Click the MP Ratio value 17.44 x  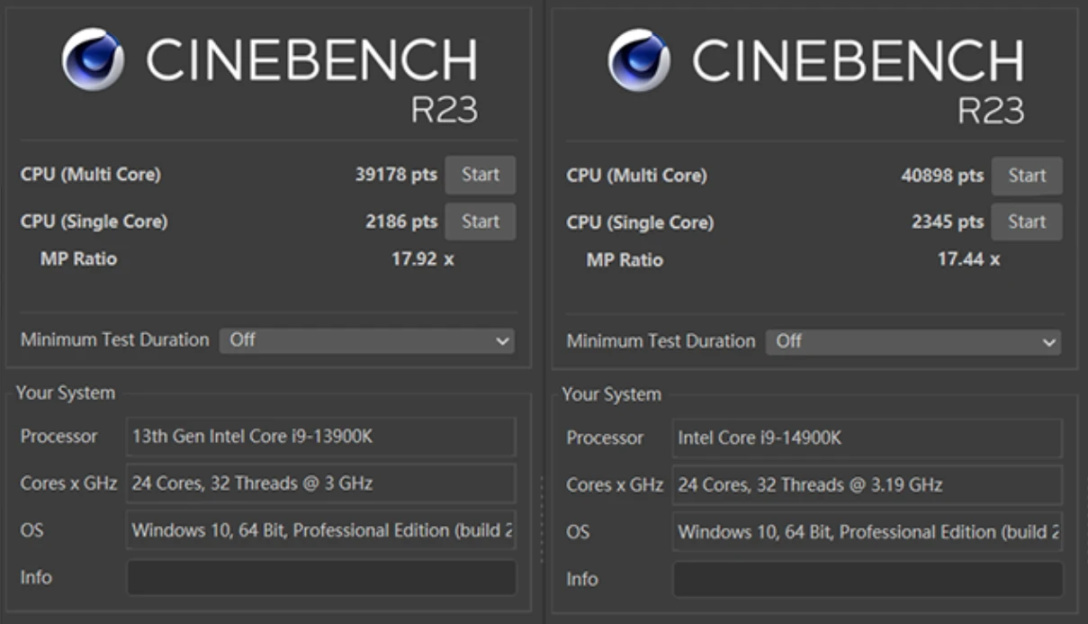[968, 260]
